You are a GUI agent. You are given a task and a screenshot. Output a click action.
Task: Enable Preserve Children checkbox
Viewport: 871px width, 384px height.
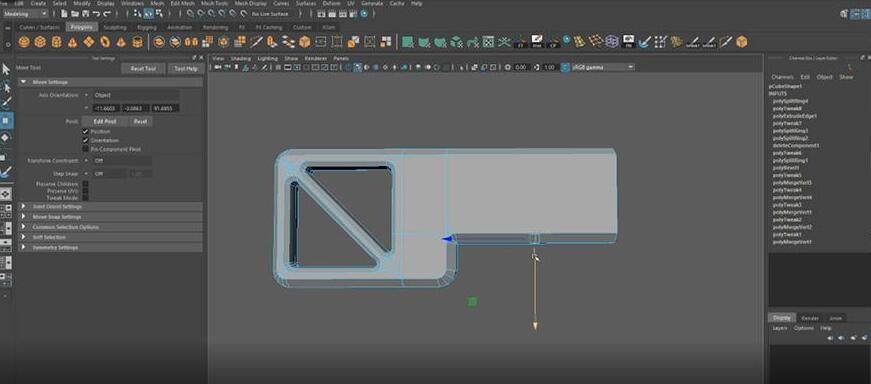pos(85,183)
